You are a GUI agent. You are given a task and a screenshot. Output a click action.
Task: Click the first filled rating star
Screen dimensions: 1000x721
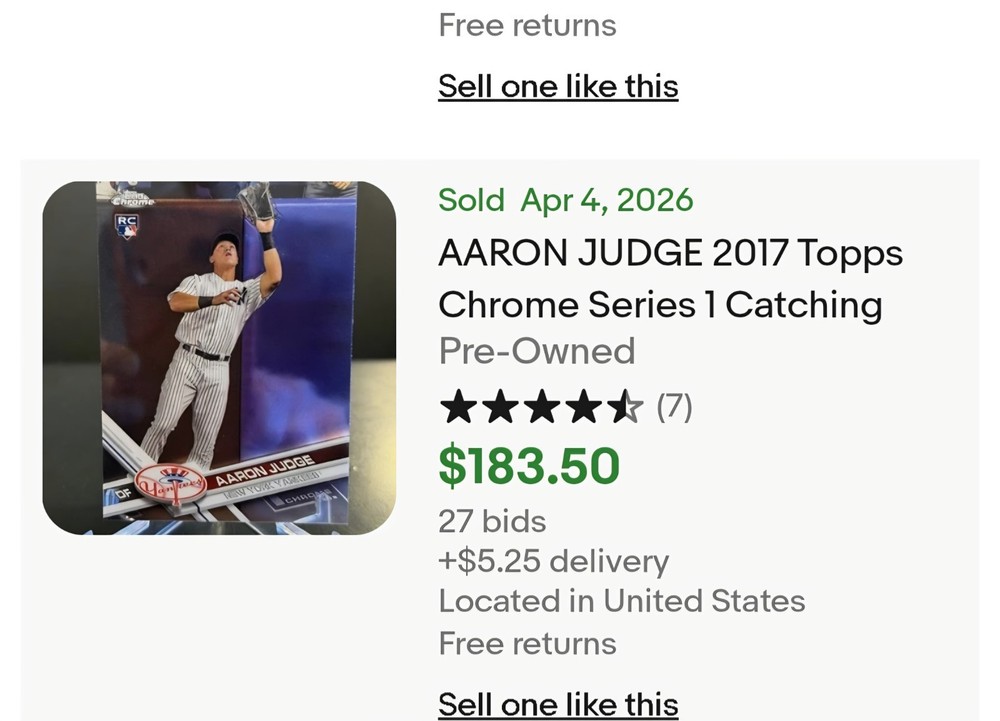[x=457, y=408]
